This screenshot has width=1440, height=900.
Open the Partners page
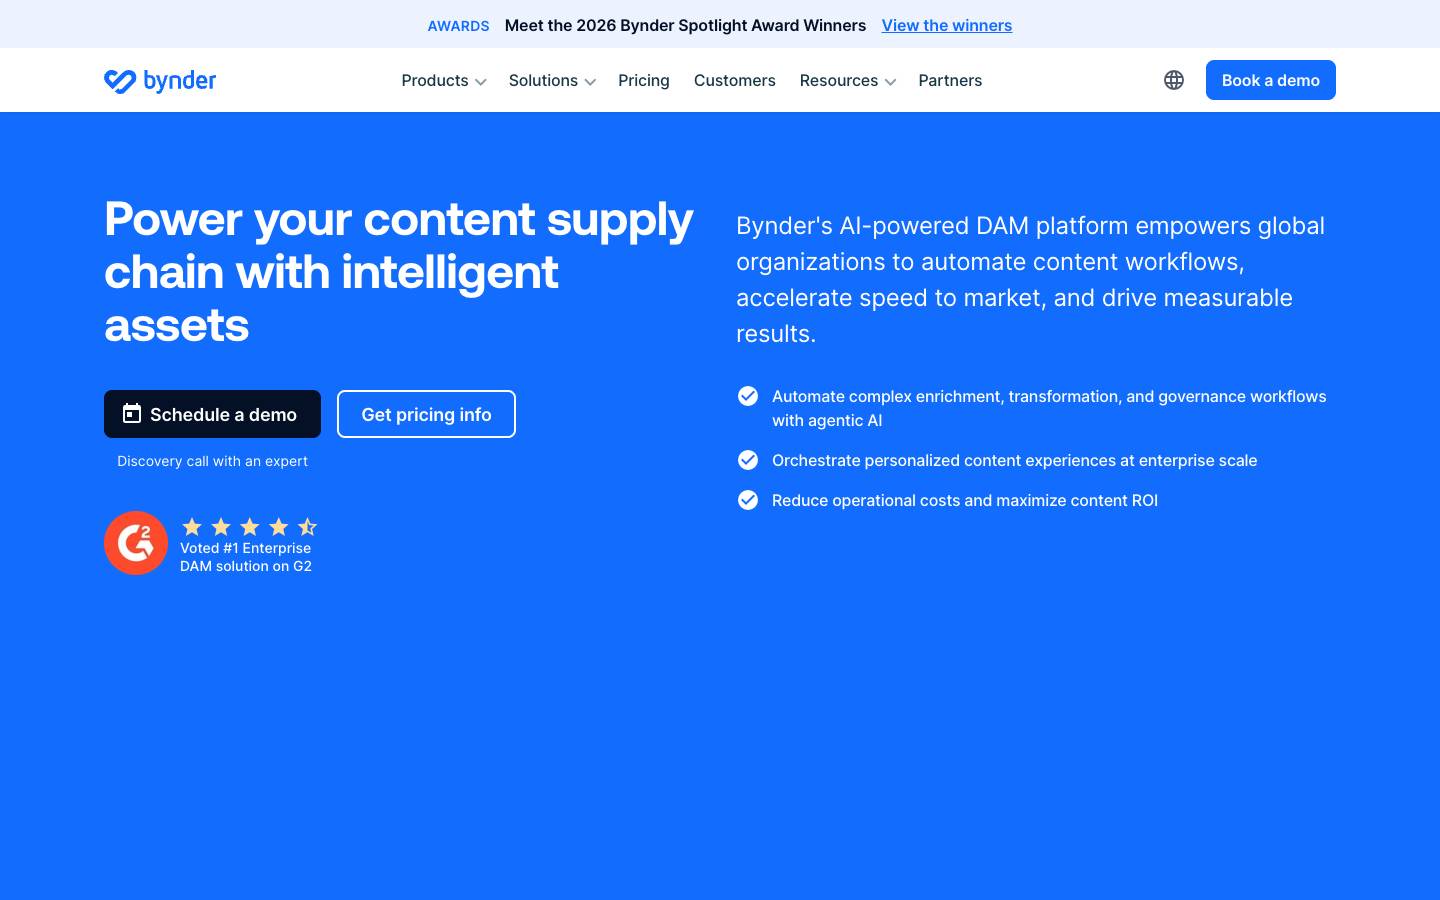pos(950,80)
